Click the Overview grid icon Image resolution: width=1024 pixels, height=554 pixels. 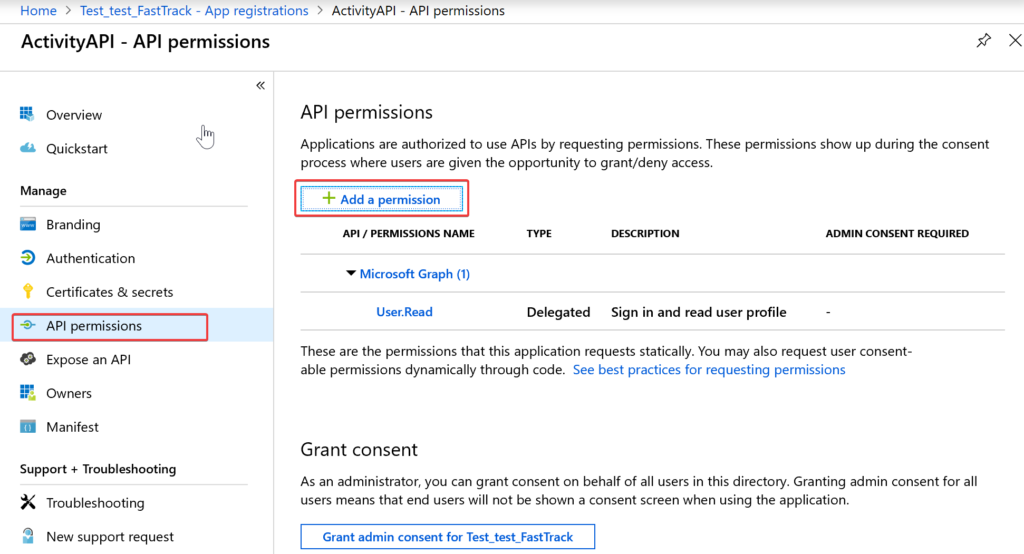click(x=27, y=114)
